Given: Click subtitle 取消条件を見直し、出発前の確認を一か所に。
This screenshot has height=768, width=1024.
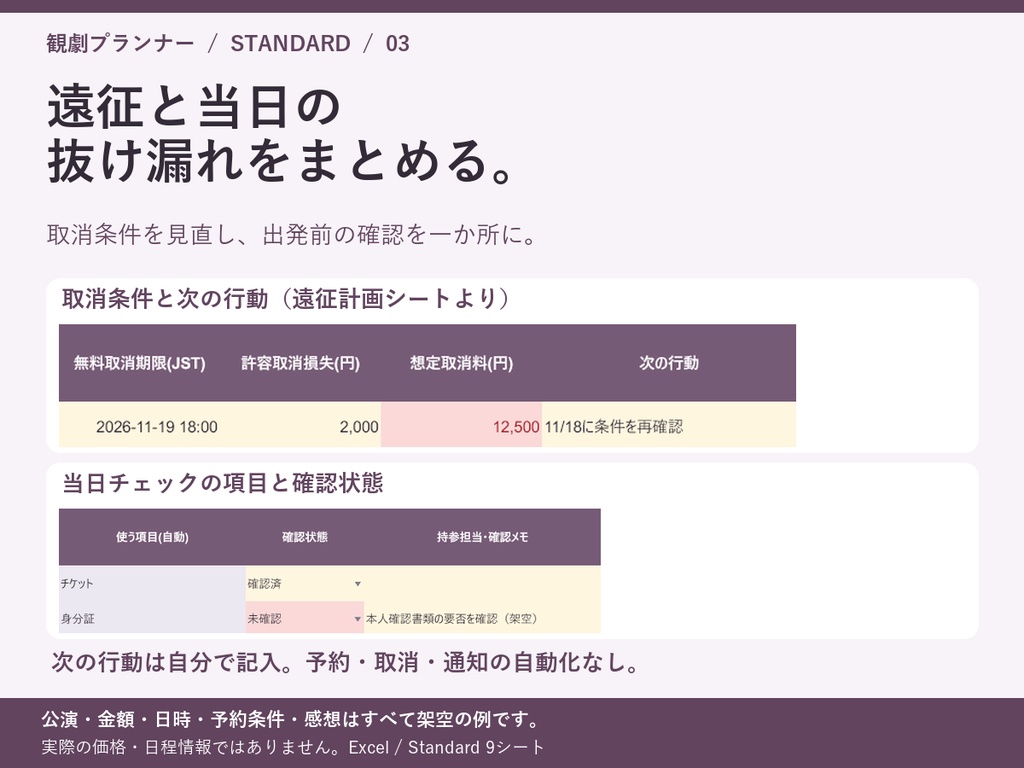Looking at the screenshot, I should [292, 234].
